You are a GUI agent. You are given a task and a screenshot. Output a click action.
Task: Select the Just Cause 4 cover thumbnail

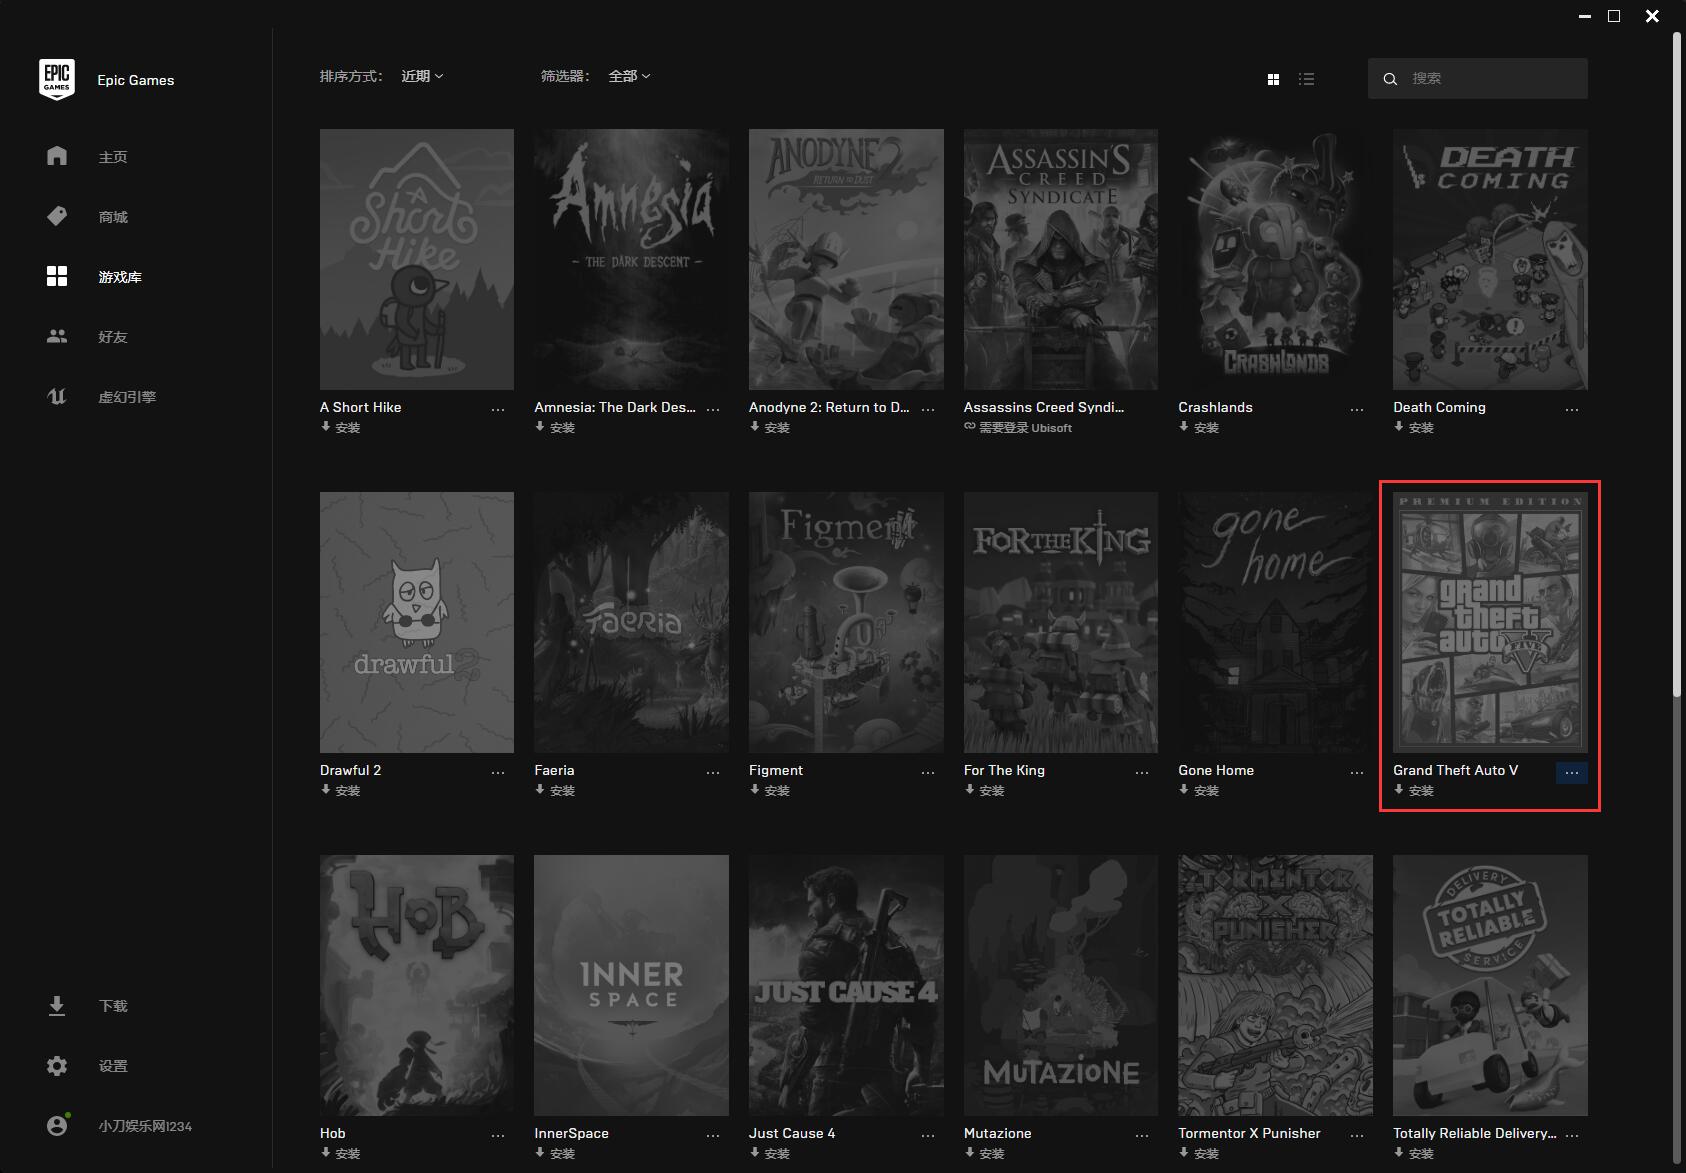[x=846, y=985]
